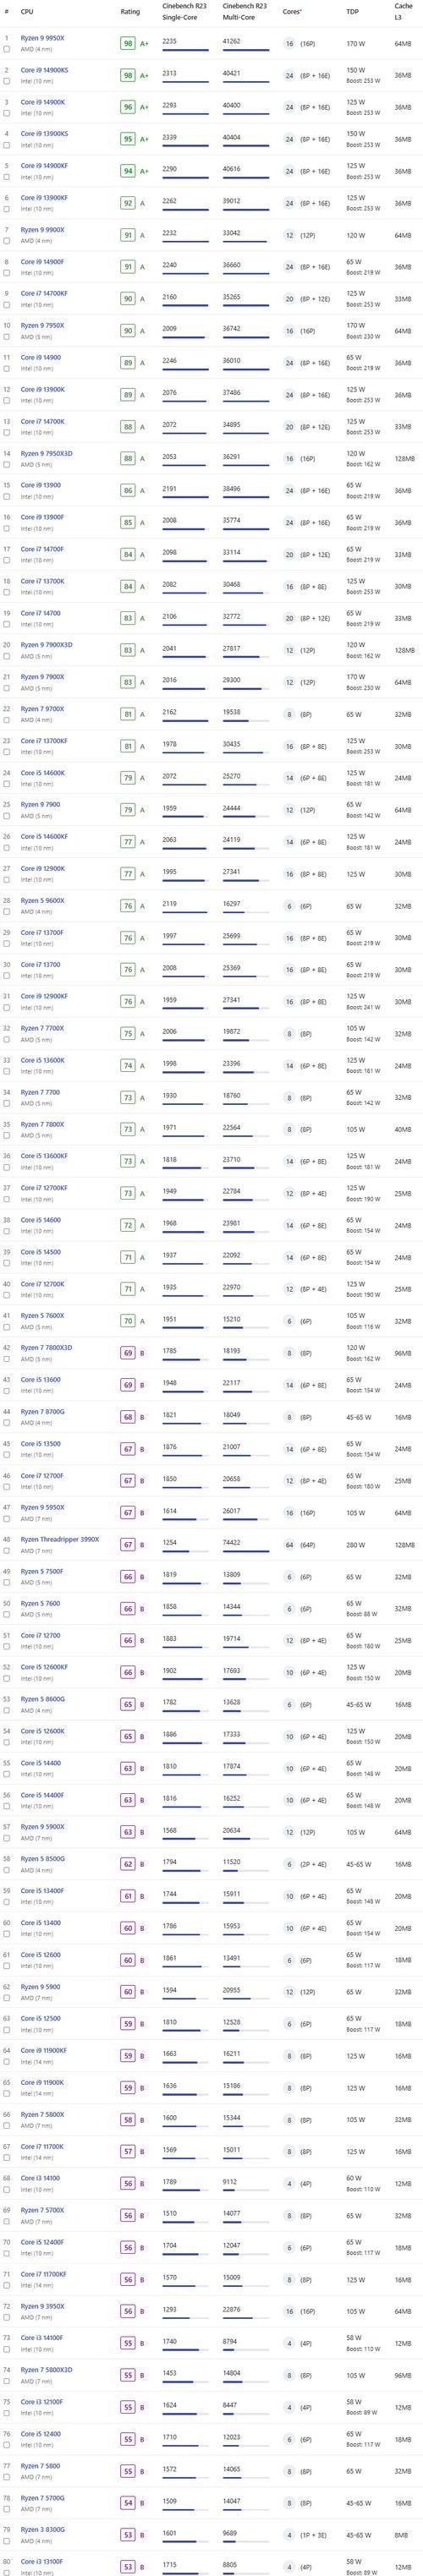Sort the table by Rating column
Image resolution: width=423 pixels, height=2576 pixels.
(130, 12)
